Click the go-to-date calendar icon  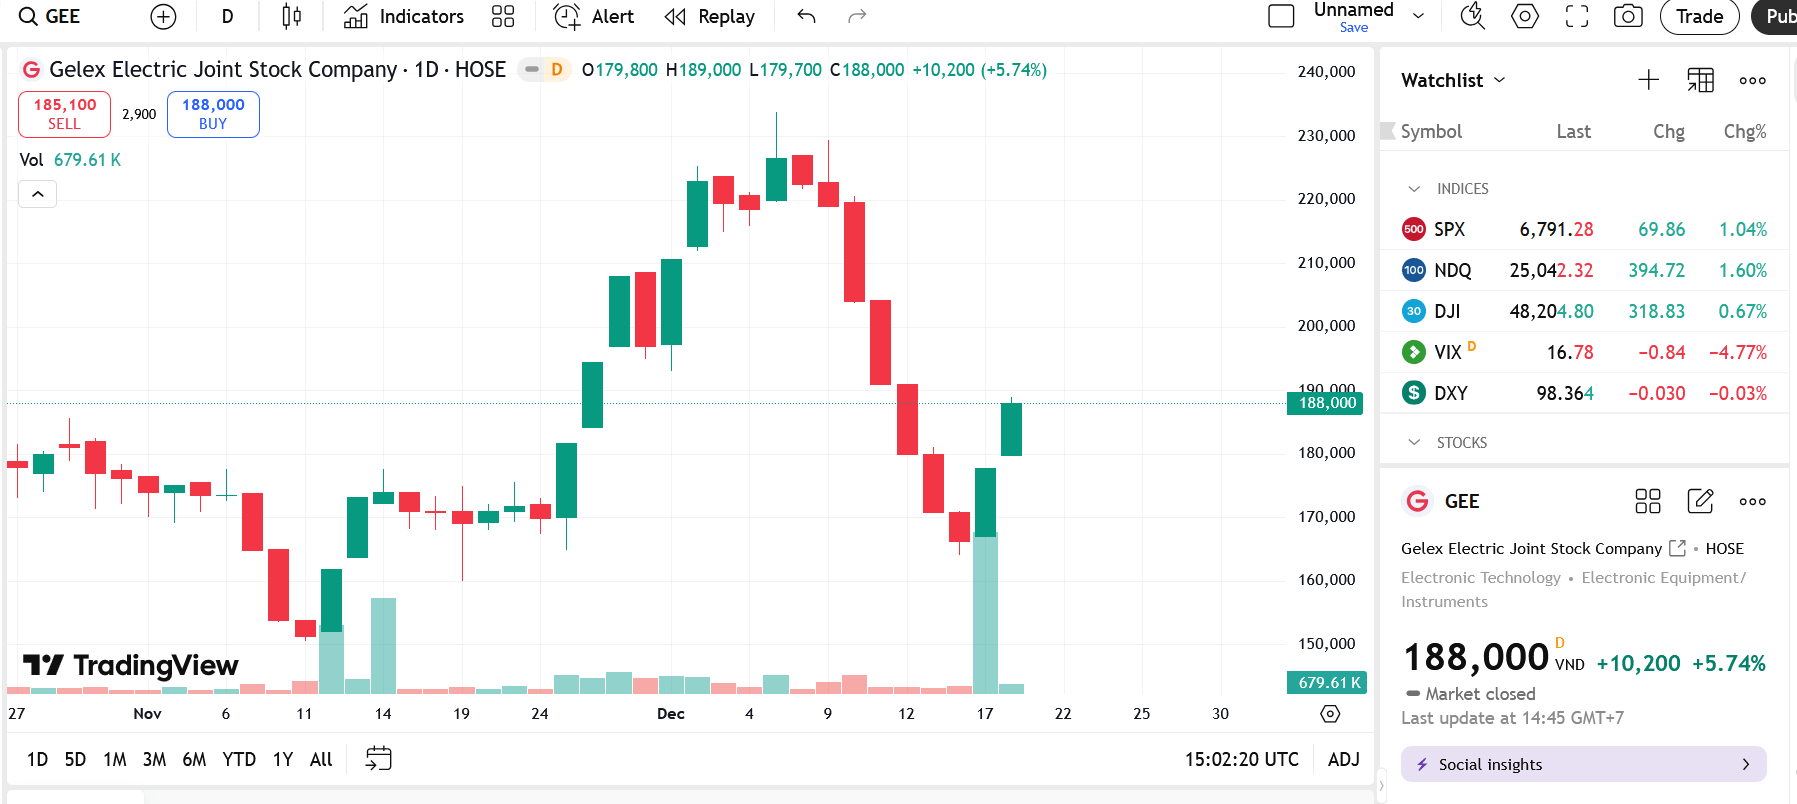coord(379,759)
